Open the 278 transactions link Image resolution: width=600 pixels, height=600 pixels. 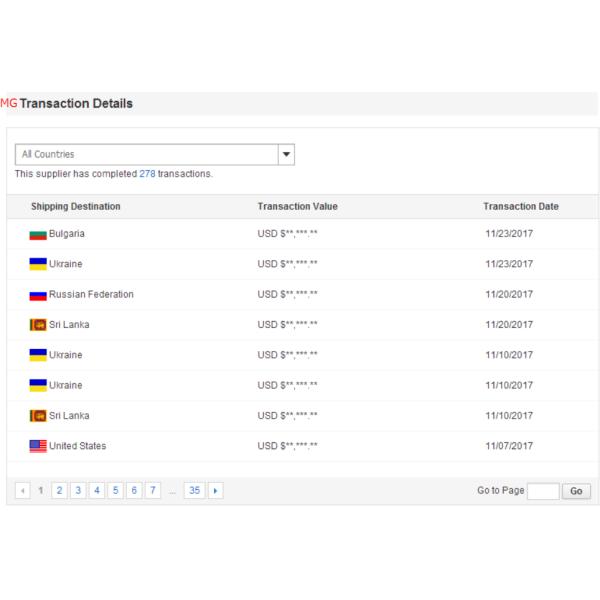click(x=147, y=174)
